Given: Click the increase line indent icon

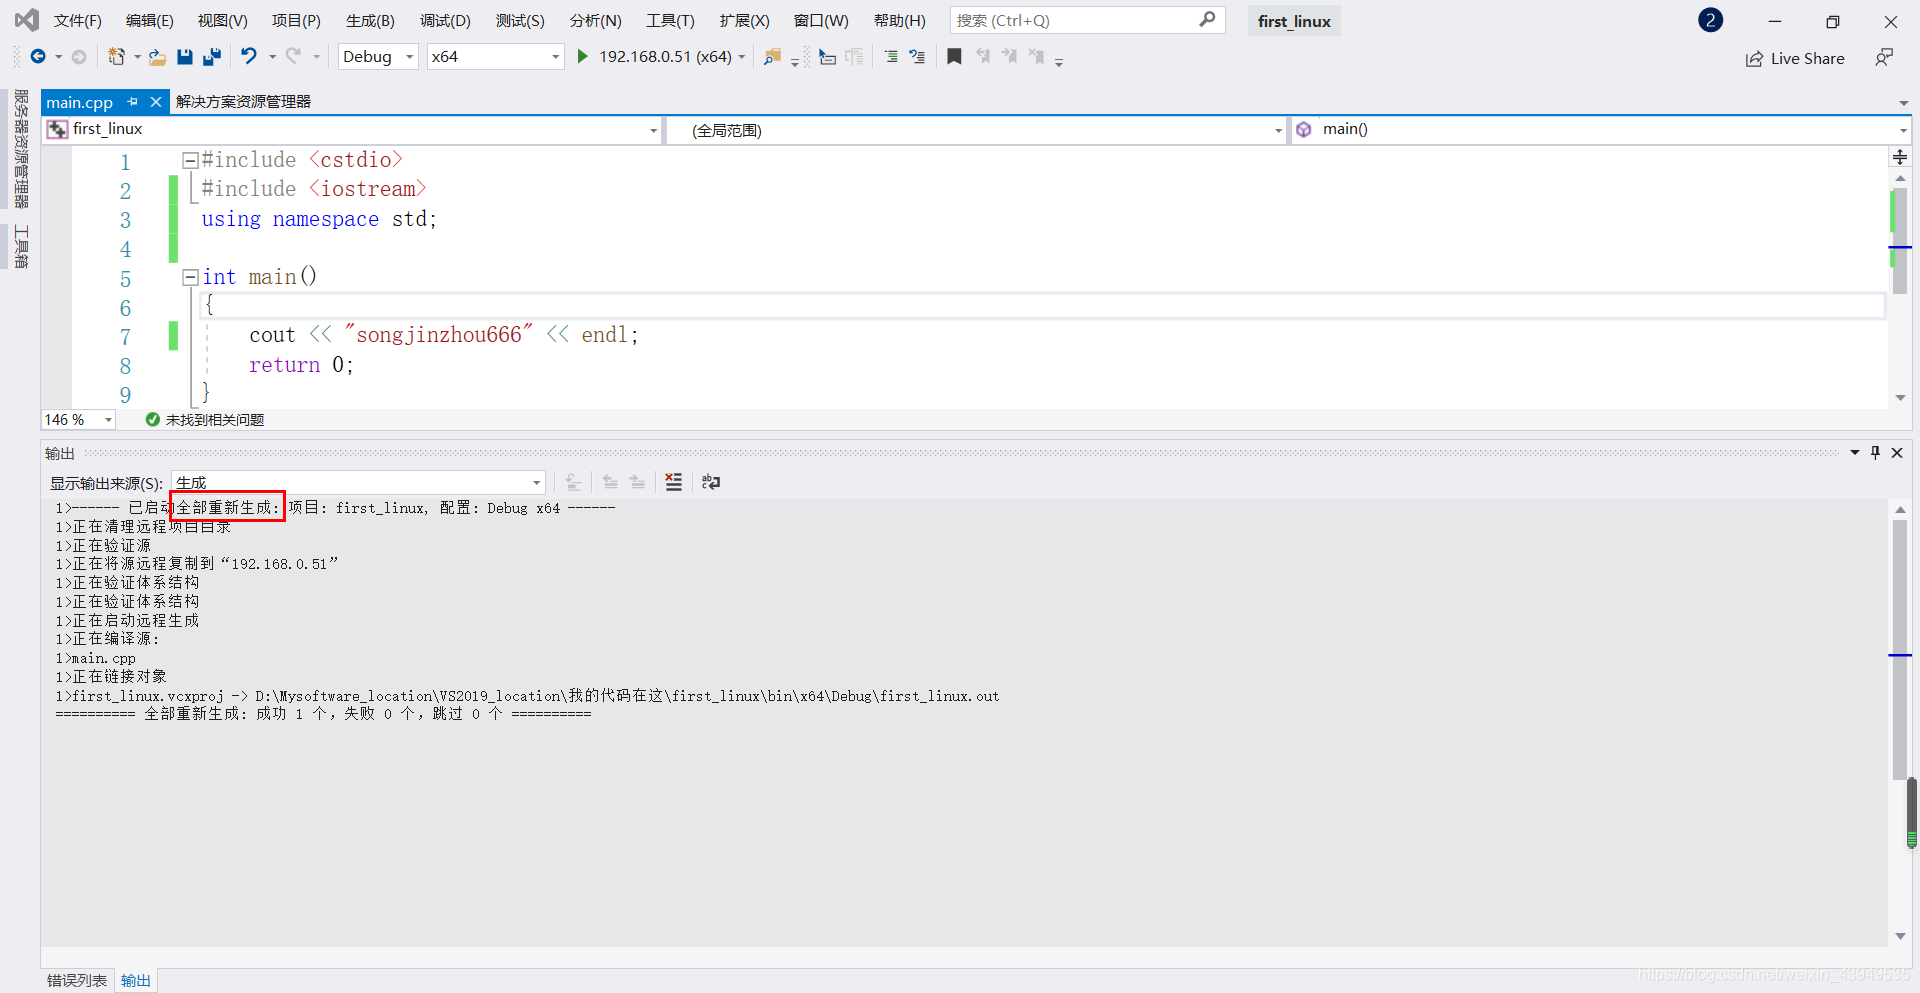Looking at the screenshot, I should (x=917, y=57).
